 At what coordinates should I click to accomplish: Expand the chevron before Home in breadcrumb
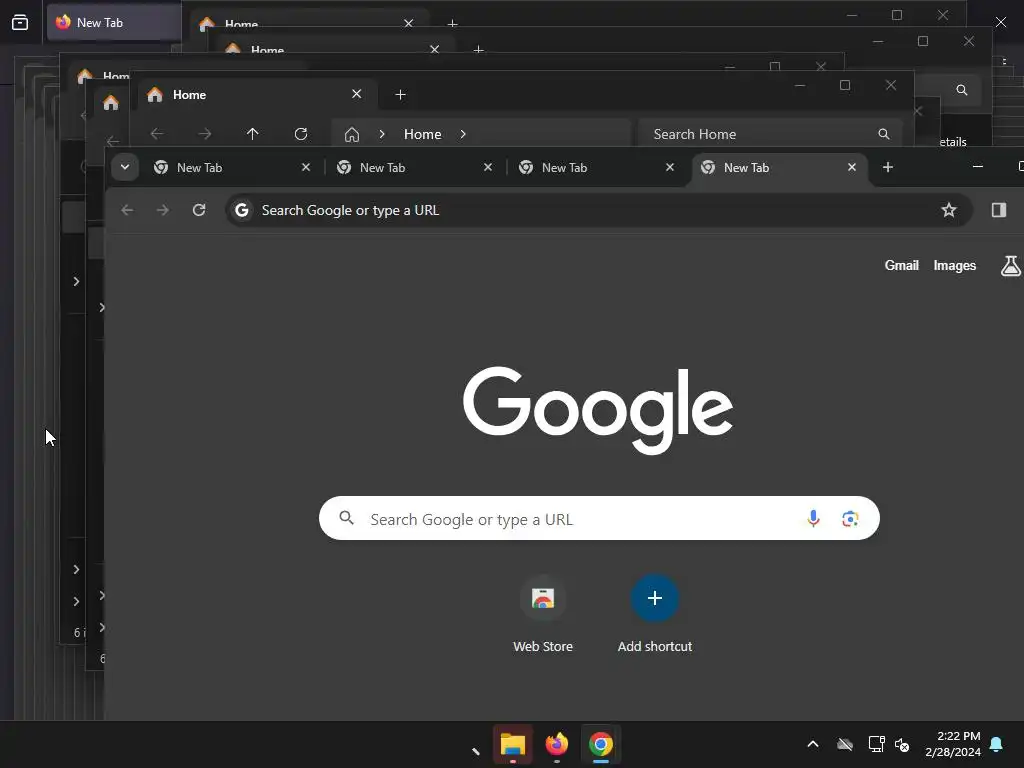tap(382, 134)
